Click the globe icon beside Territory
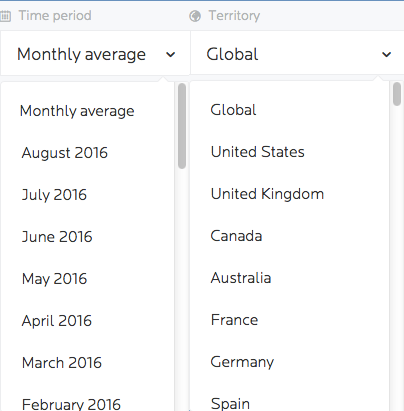The height and width of the screenshot is (411, 404). 195,16
